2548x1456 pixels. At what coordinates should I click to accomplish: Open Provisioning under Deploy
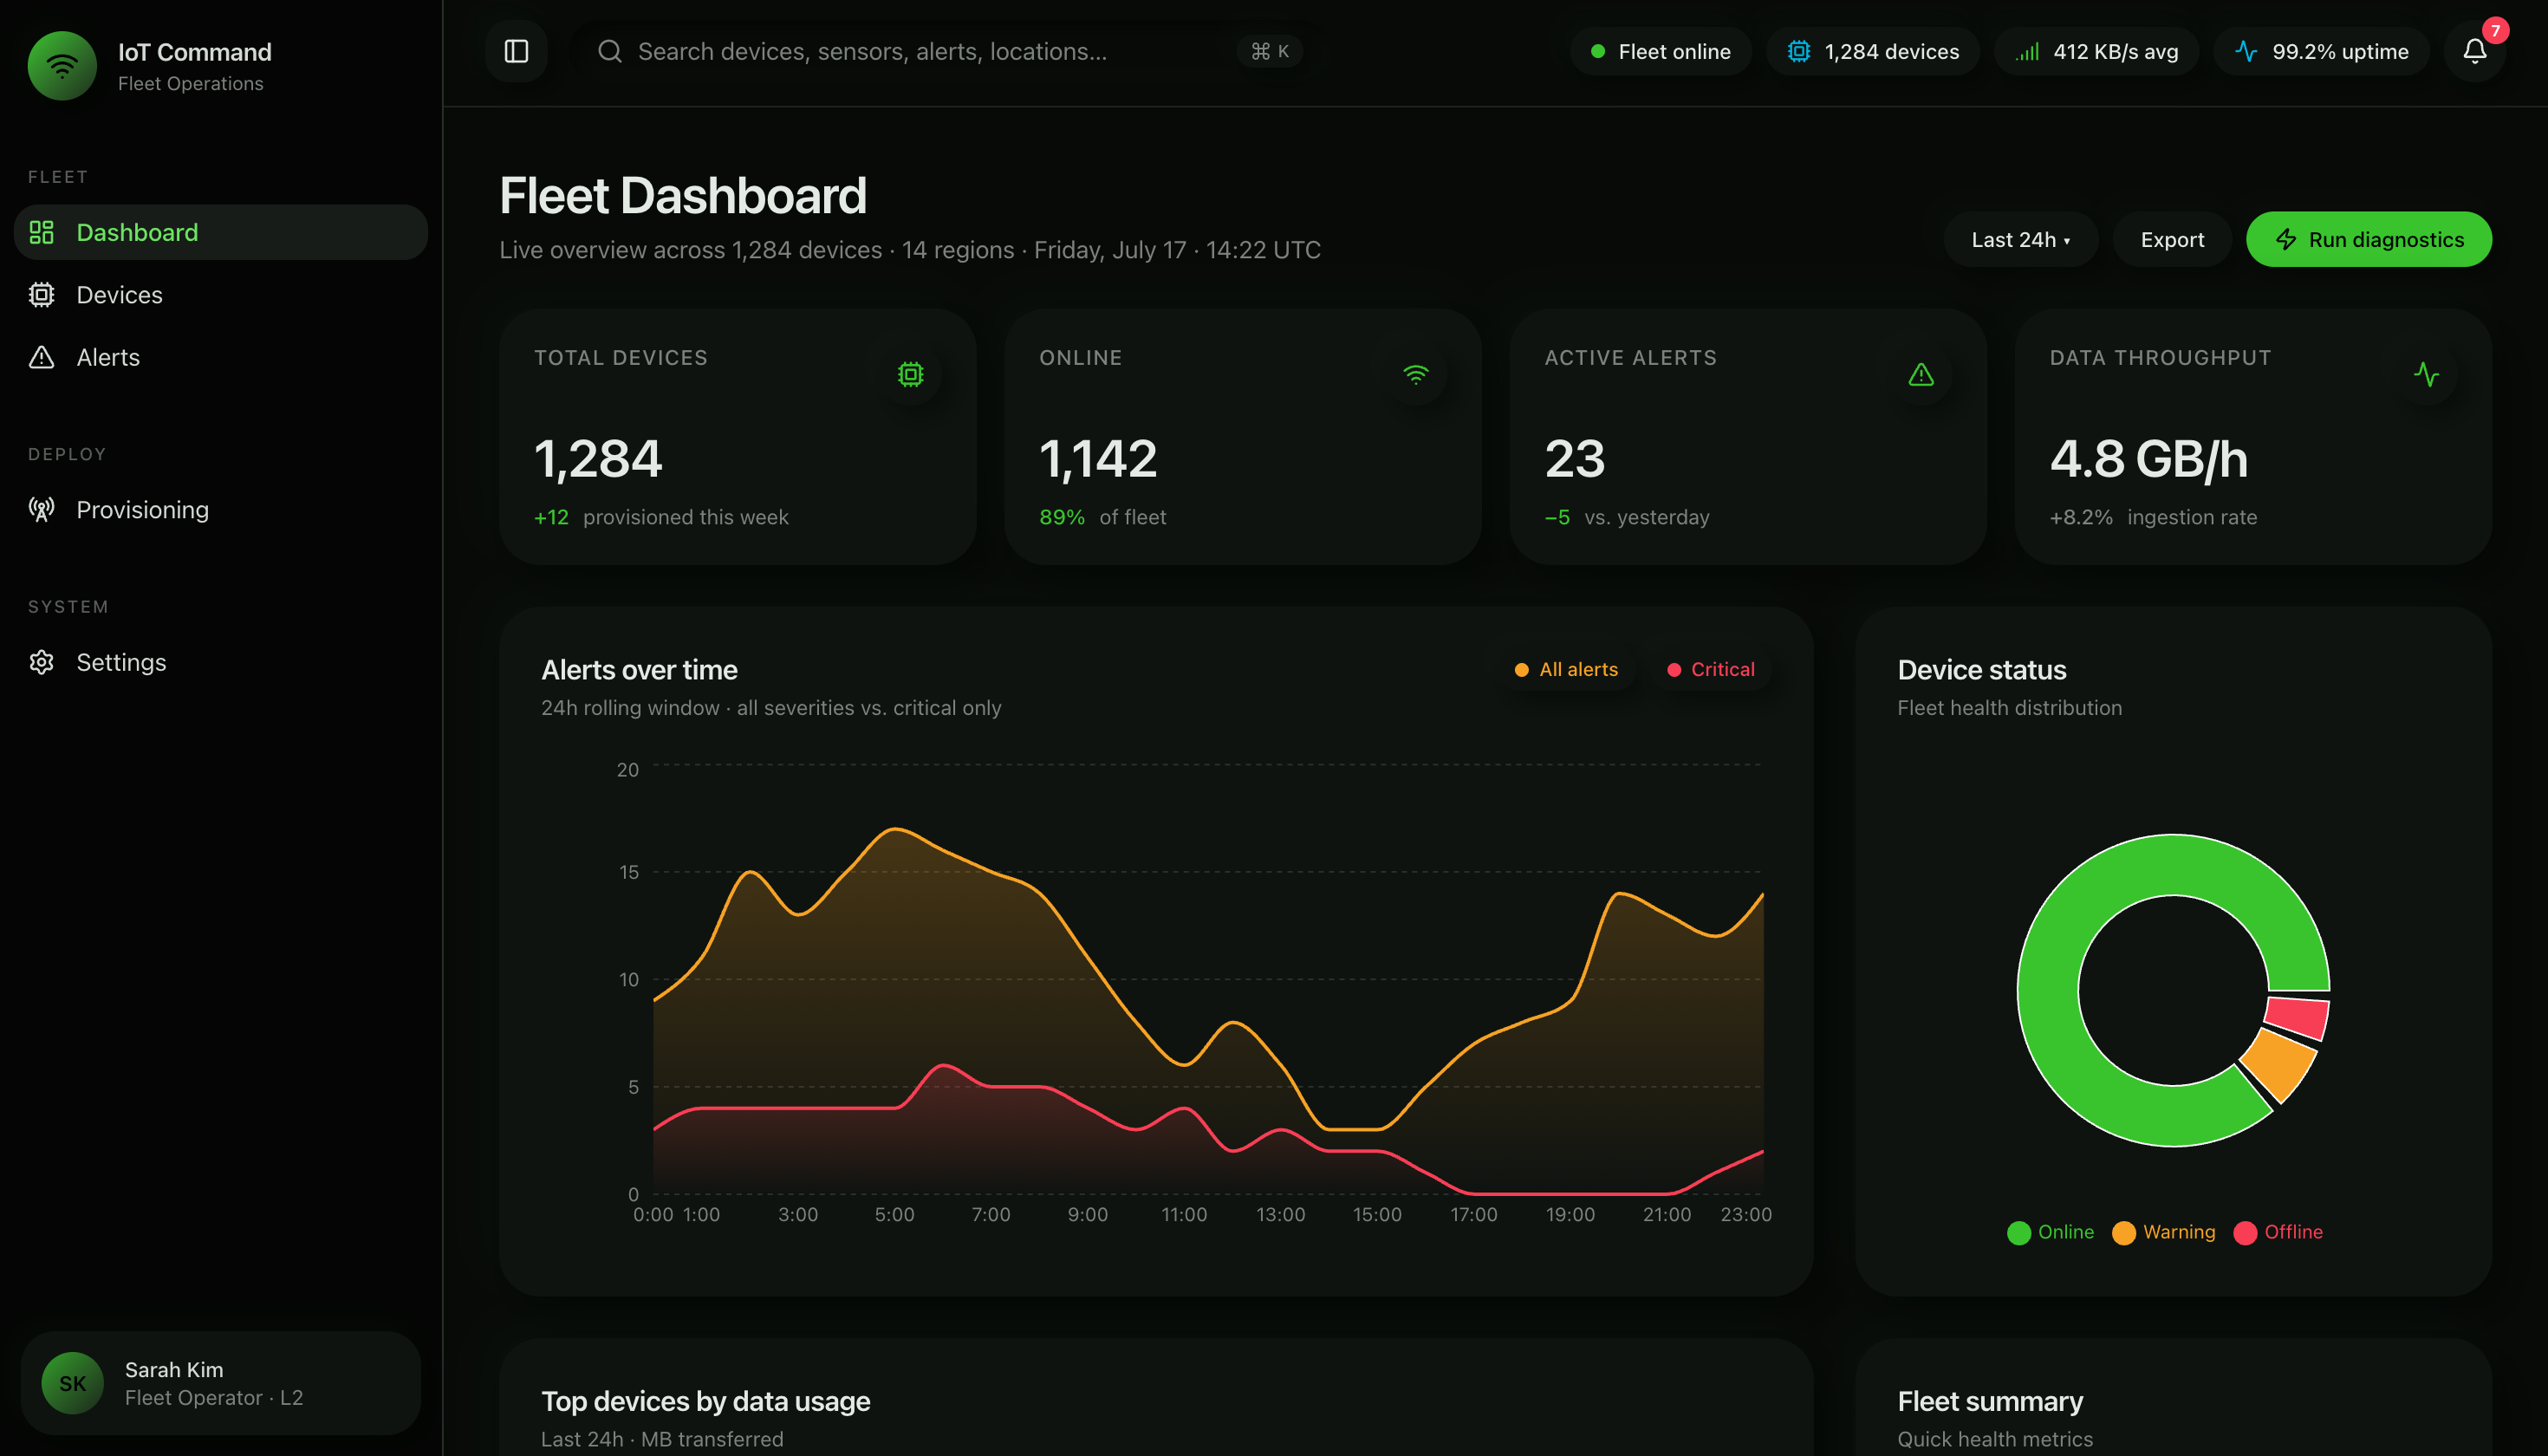tap(221, 510)
